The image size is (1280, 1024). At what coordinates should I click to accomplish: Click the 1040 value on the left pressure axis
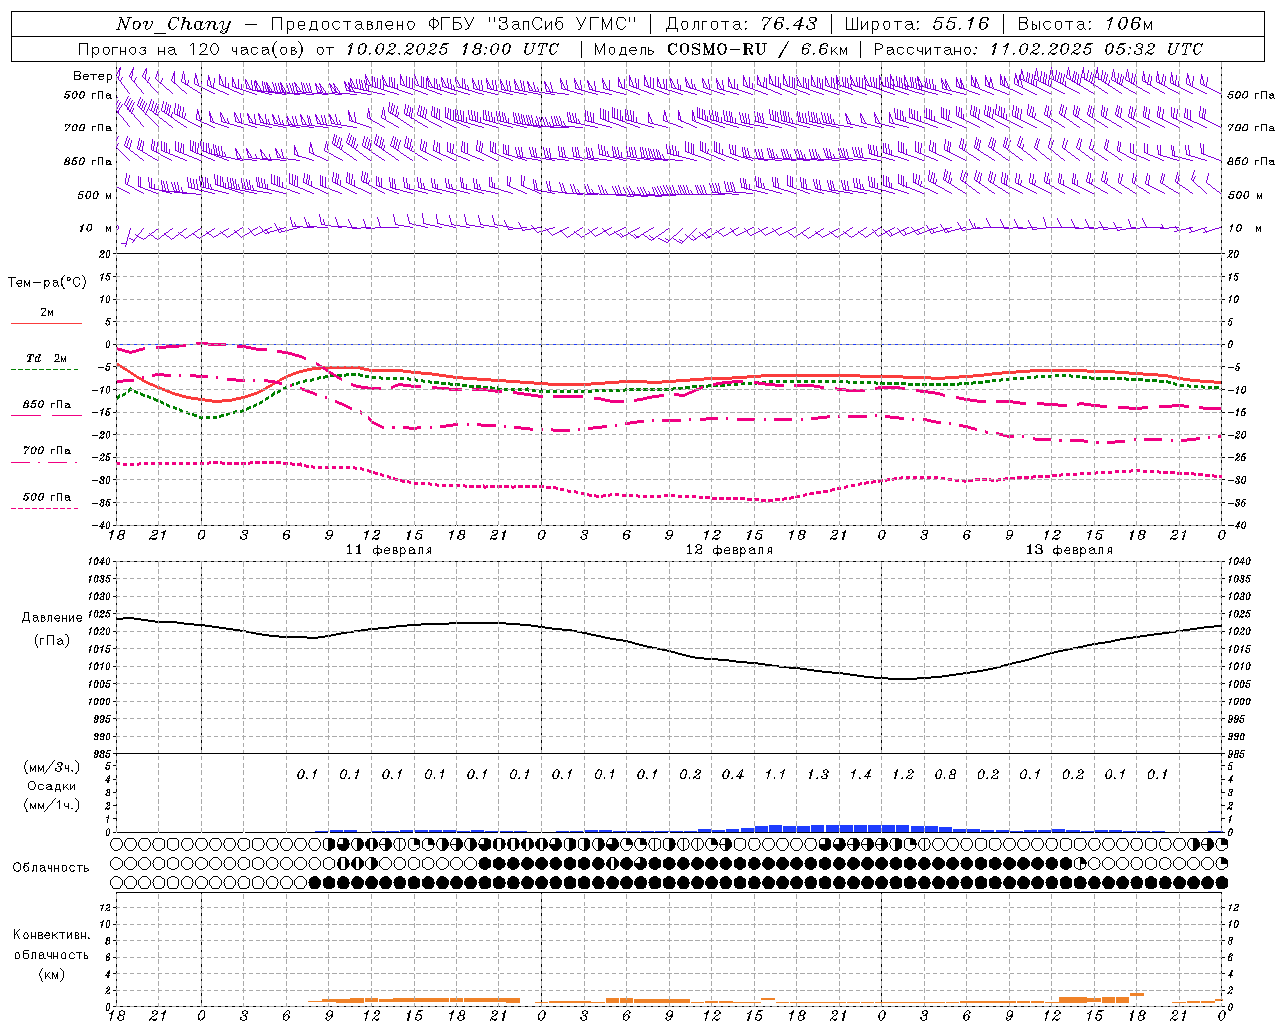click(98, 561)
